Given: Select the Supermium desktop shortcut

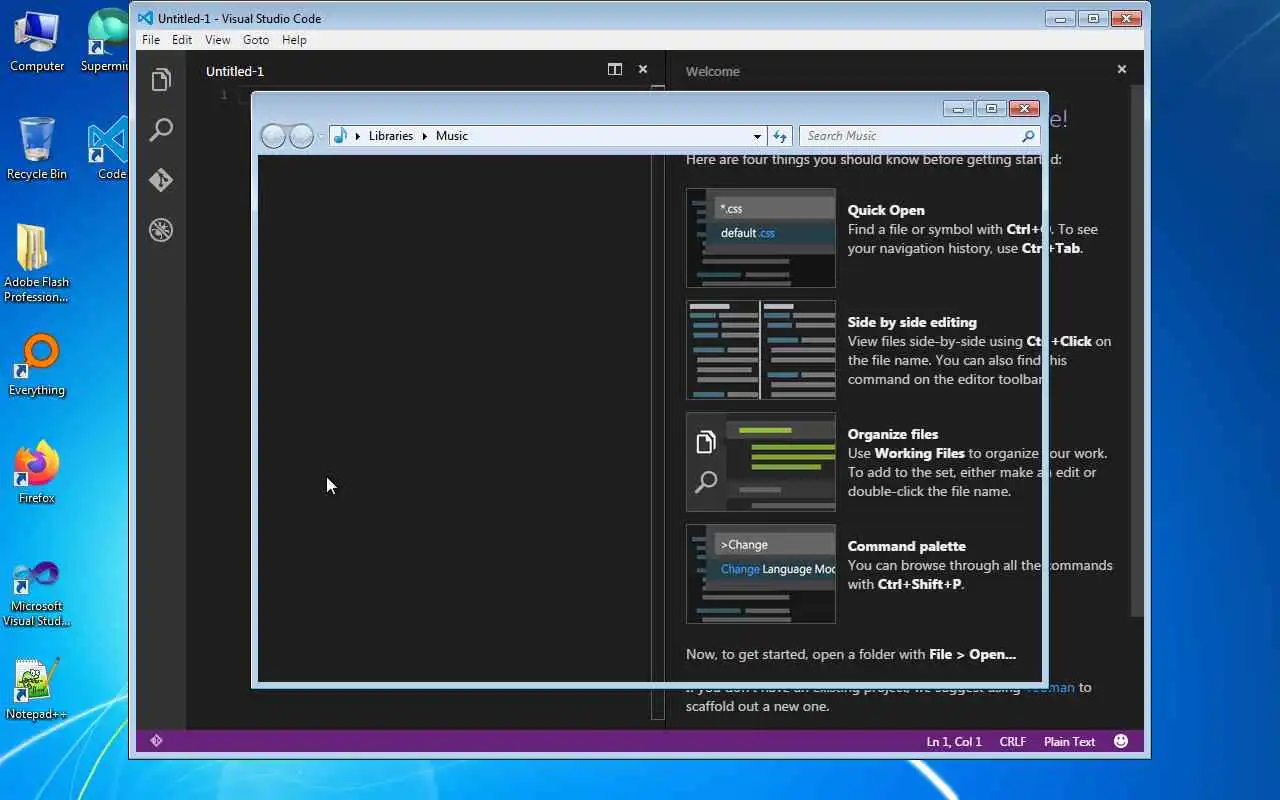Looking at the screenshot, I should pyautogui.click(x=106, y=42).
